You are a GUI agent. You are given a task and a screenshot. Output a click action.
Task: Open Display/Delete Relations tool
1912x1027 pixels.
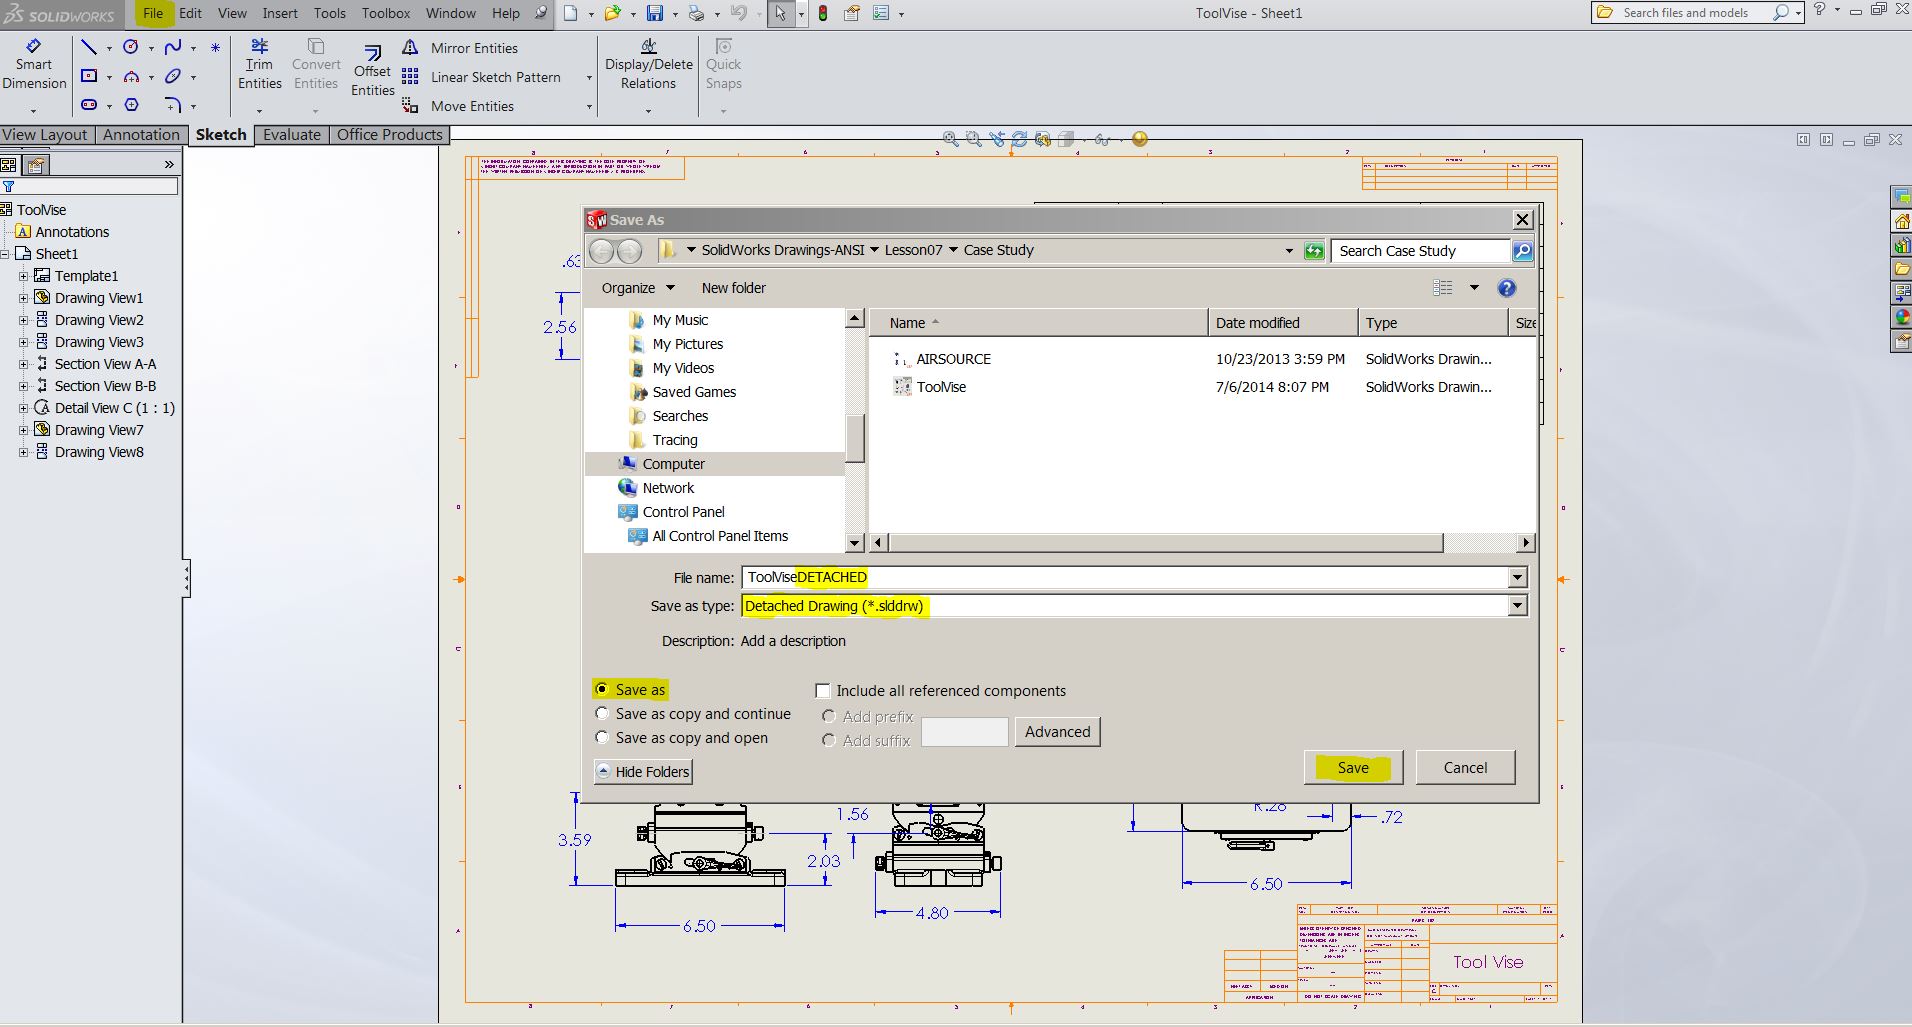[x=648, y=65]
